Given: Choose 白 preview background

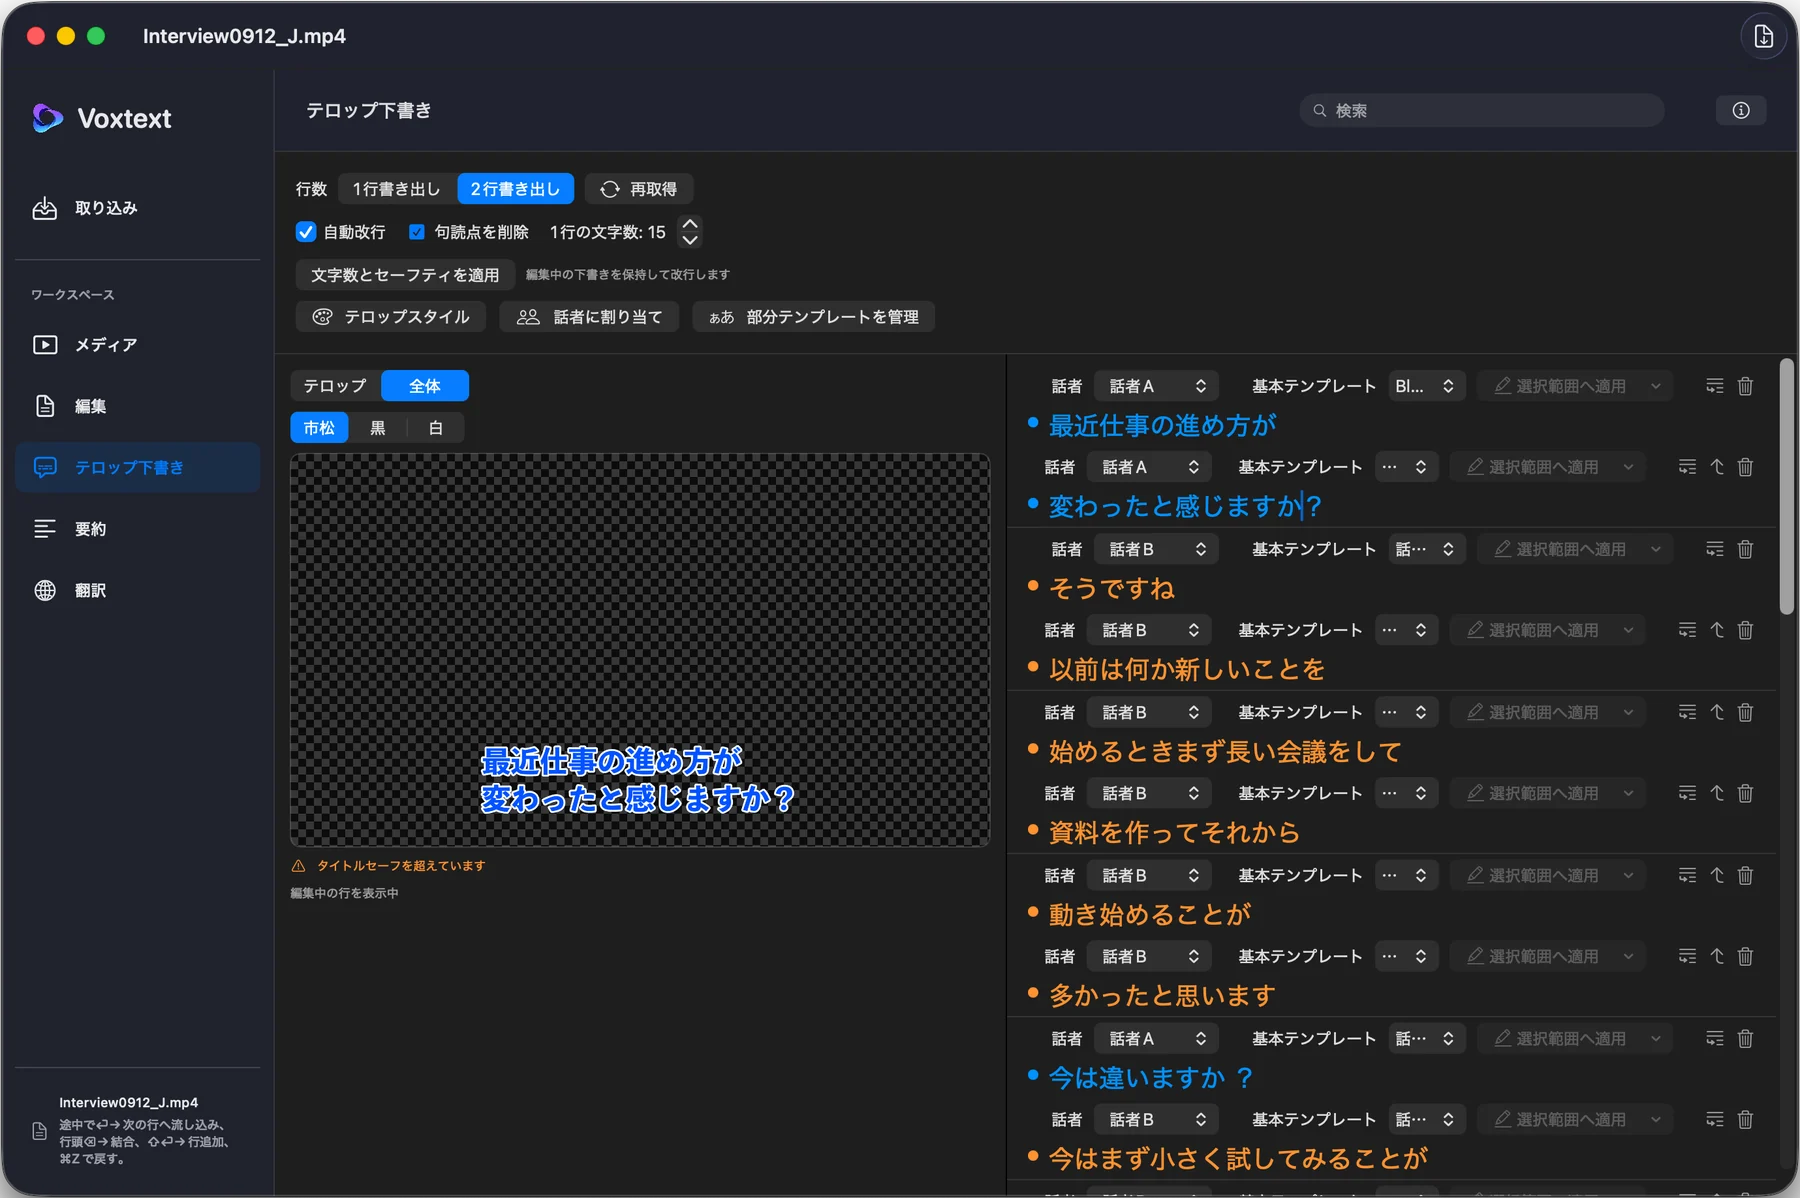Looking at the screenshot, I should 435,428.
